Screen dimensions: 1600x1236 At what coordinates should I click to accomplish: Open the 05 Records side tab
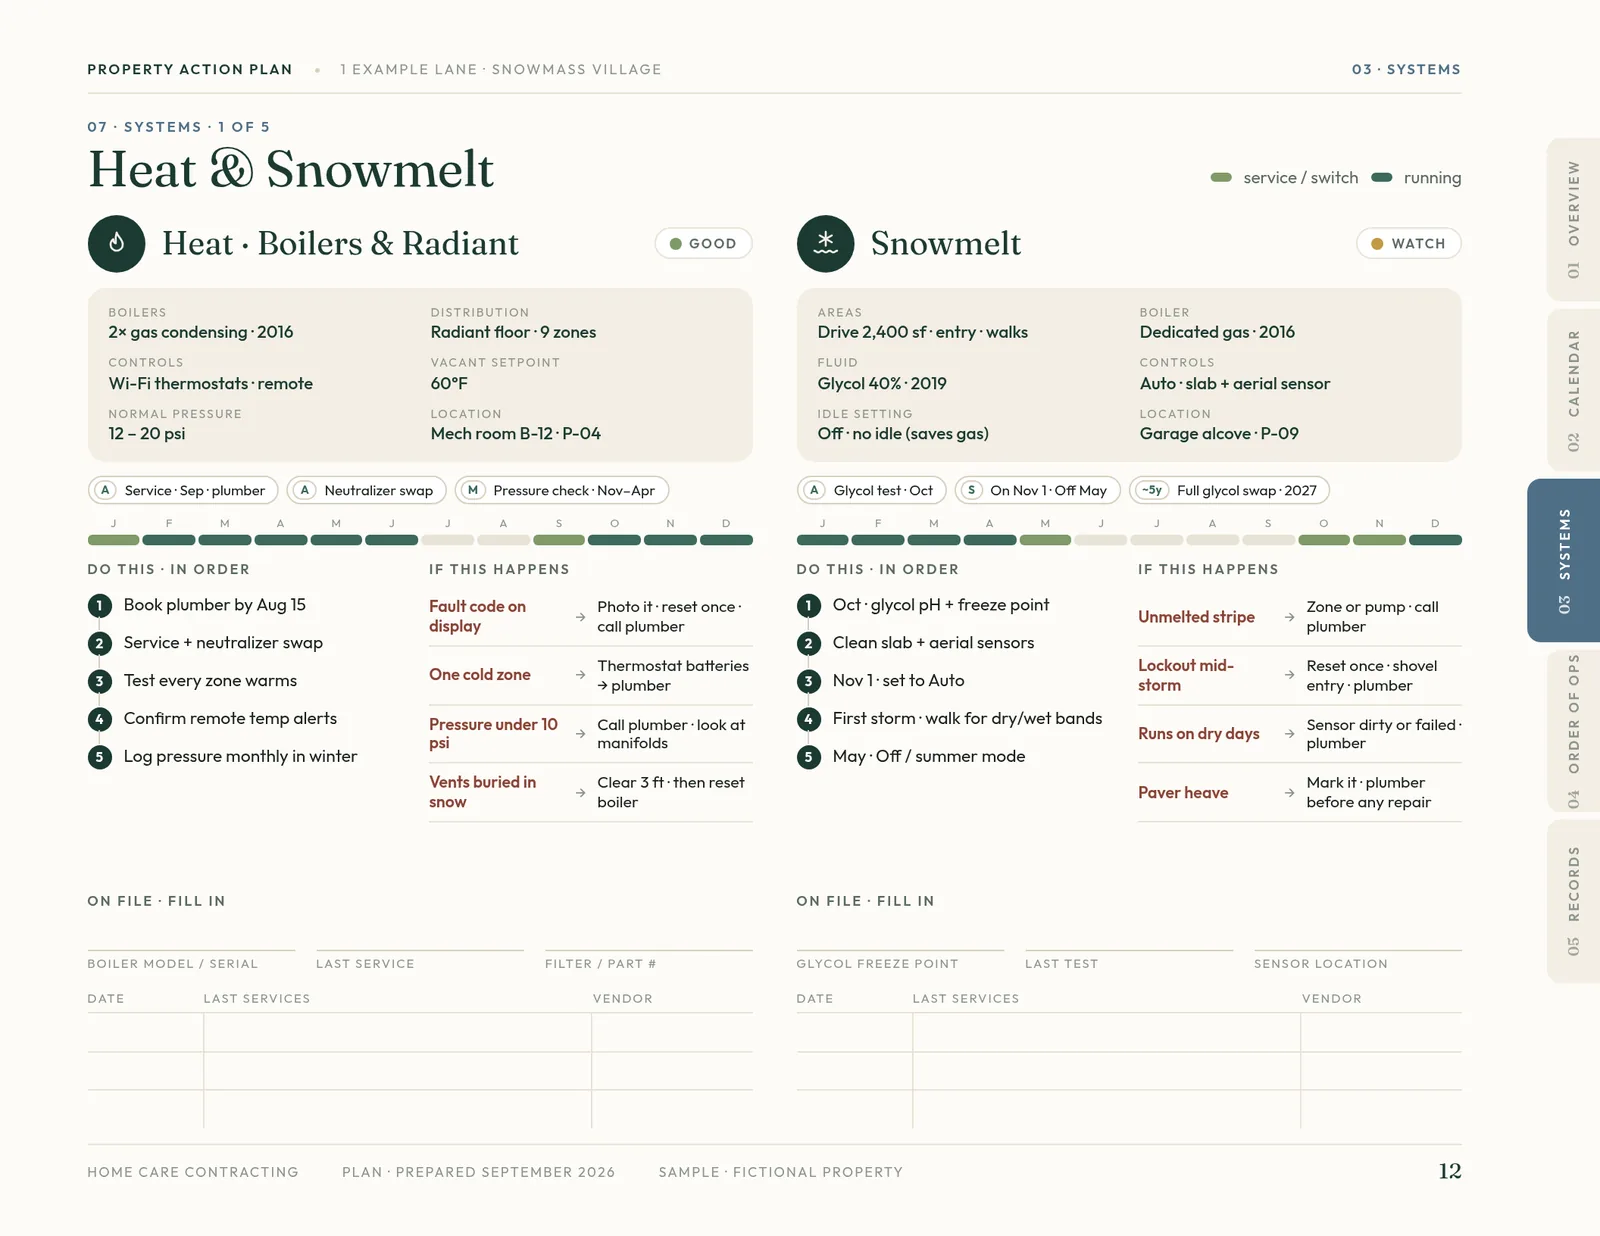1573,901
